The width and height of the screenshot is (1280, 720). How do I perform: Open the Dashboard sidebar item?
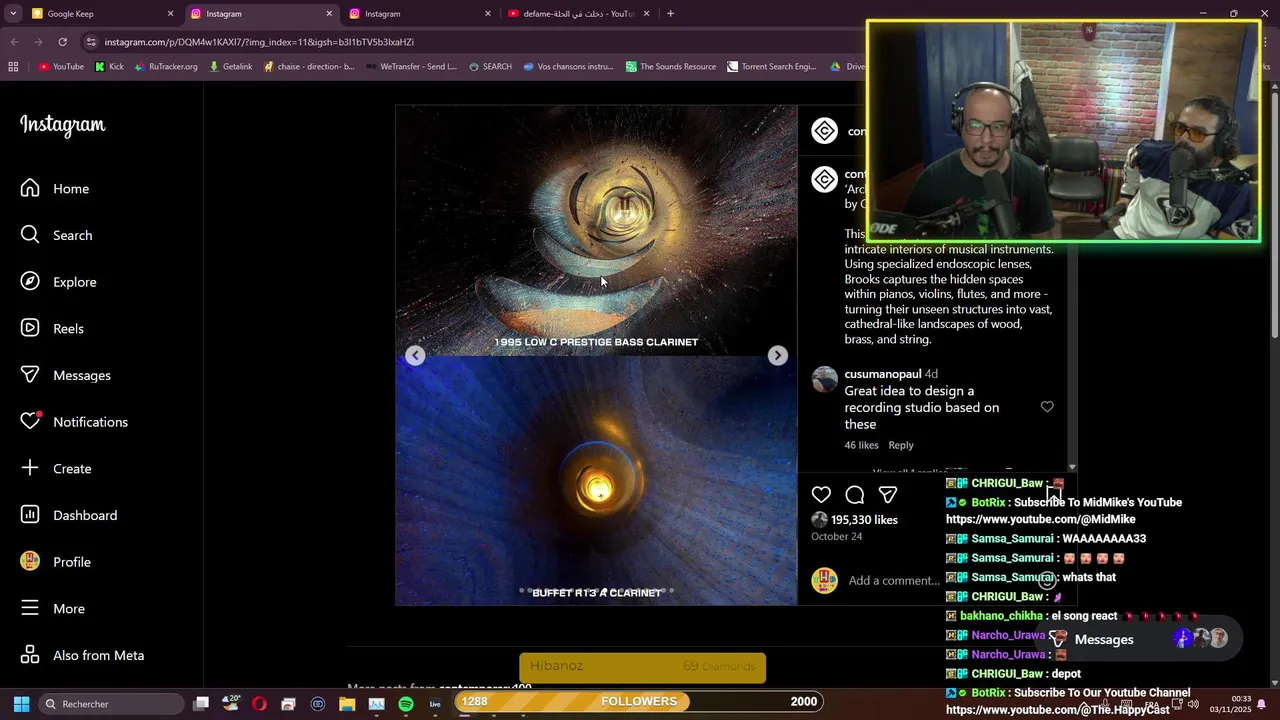coord(68,515)
